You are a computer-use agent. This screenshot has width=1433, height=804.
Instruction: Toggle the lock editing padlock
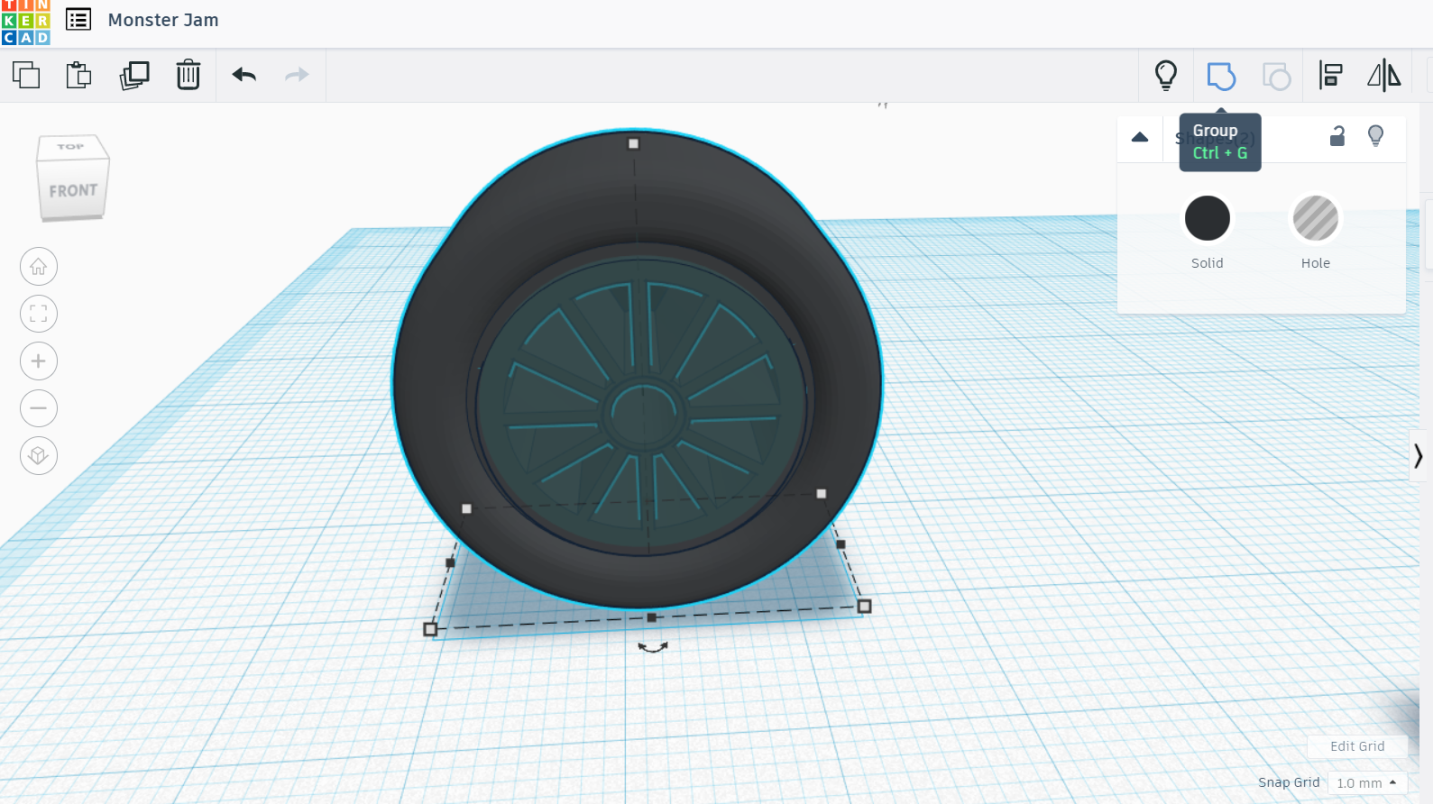(1337, 136)
